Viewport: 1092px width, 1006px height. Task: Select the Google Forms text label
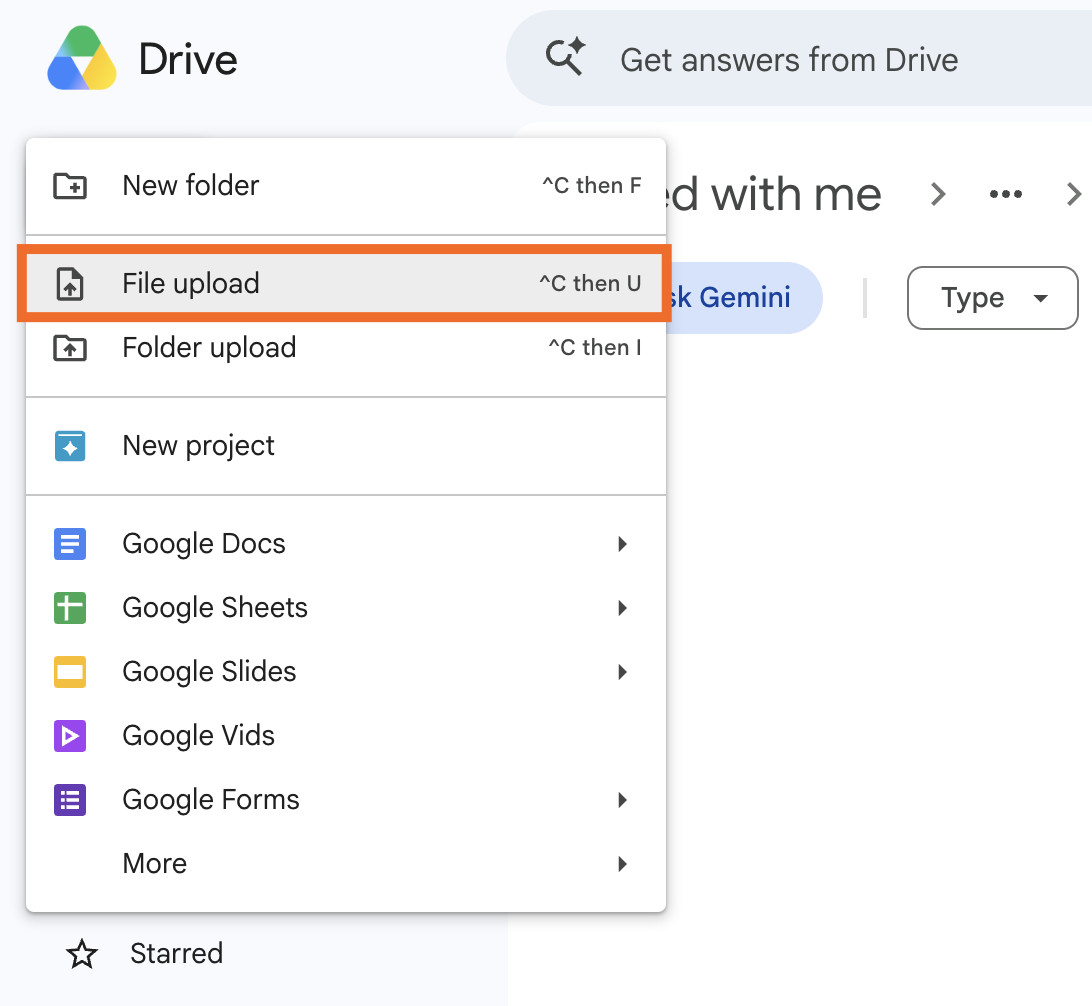click(211, 800)
